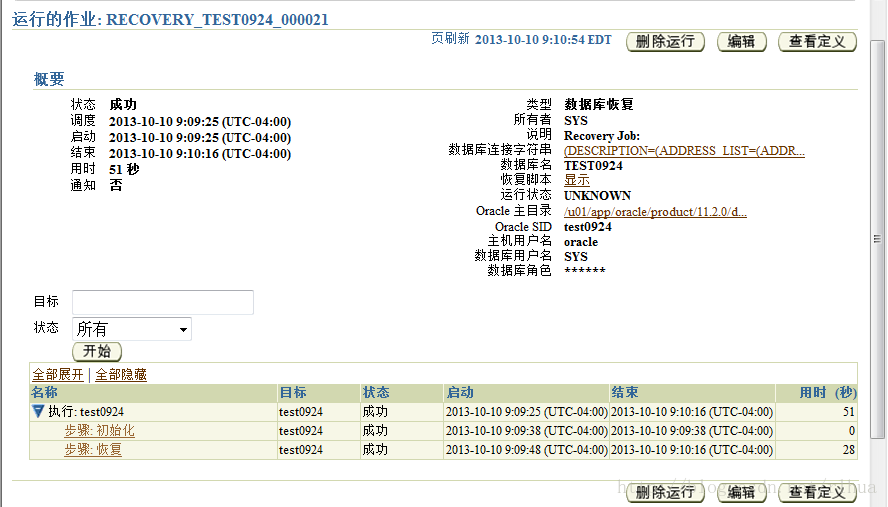Viewport: 888px width, 507px height.
Task: Click the Oracle SID value test0924
Action: 588,227
